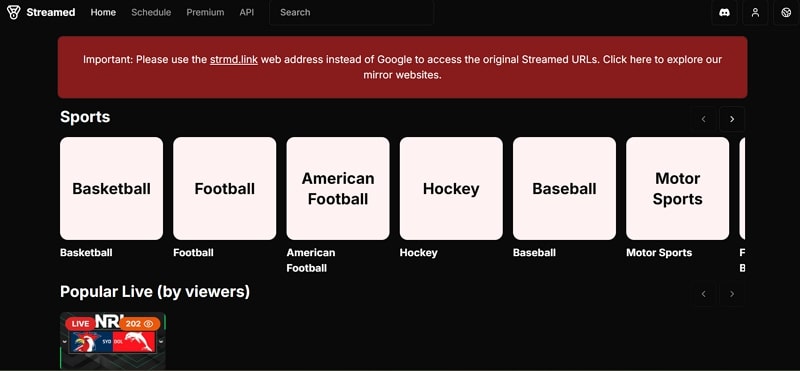Open the Basketball sport card
The height and width of the screenshot is (371, 800).
tap(111, 188)
